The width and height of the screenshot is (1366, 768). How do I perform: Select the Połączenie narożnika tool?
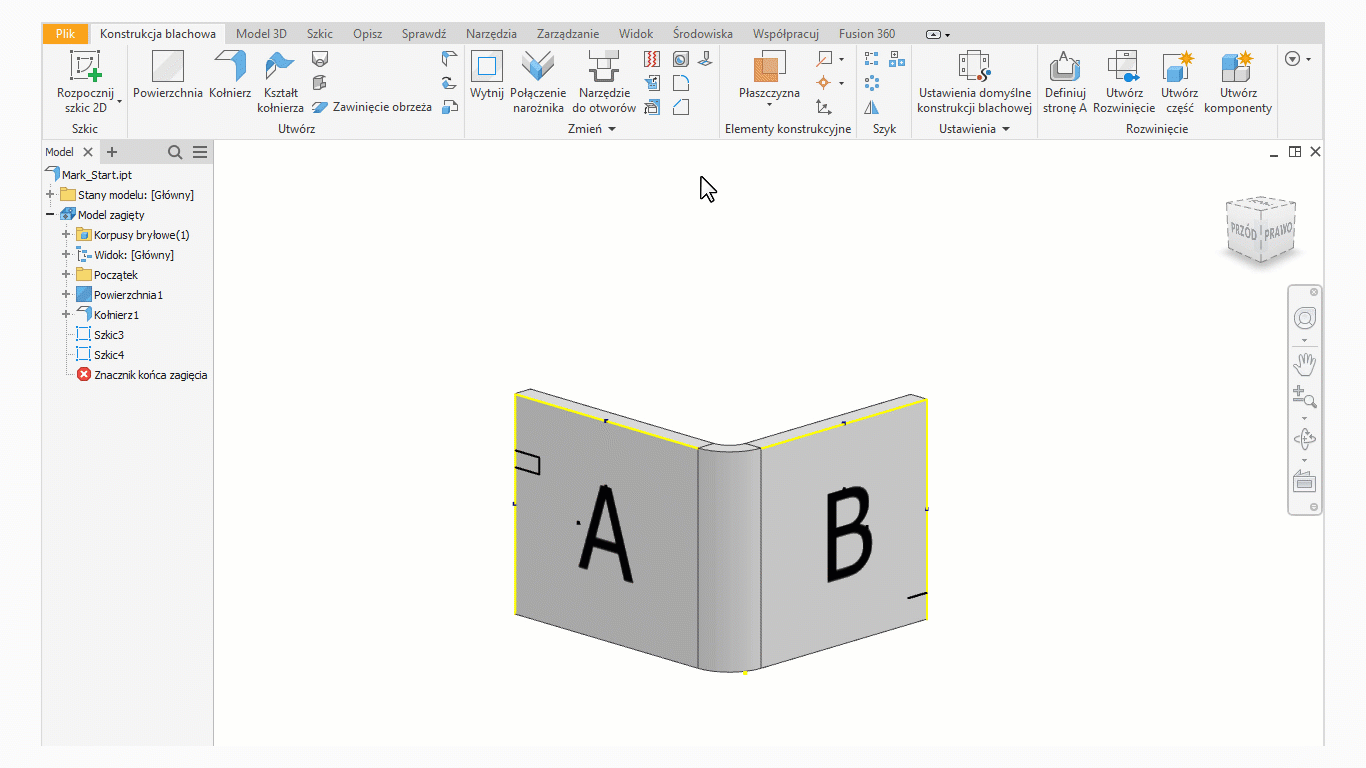pyautogui.click(x=538, y=82)
